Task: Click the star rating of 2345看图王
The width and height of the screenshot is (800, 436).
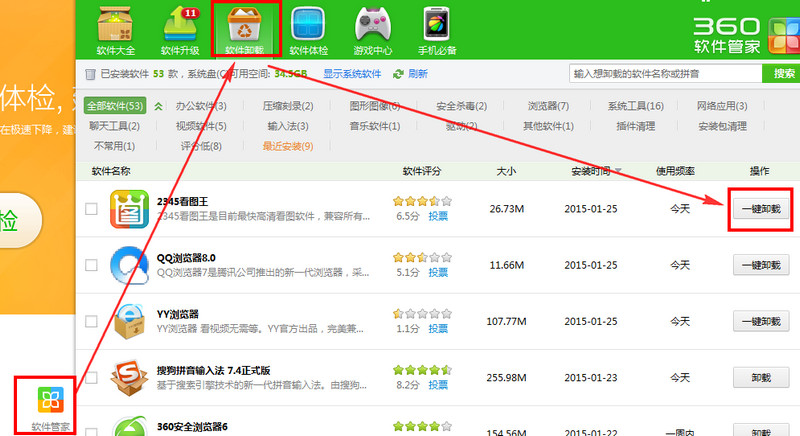Action: click(x=422, y=201)
